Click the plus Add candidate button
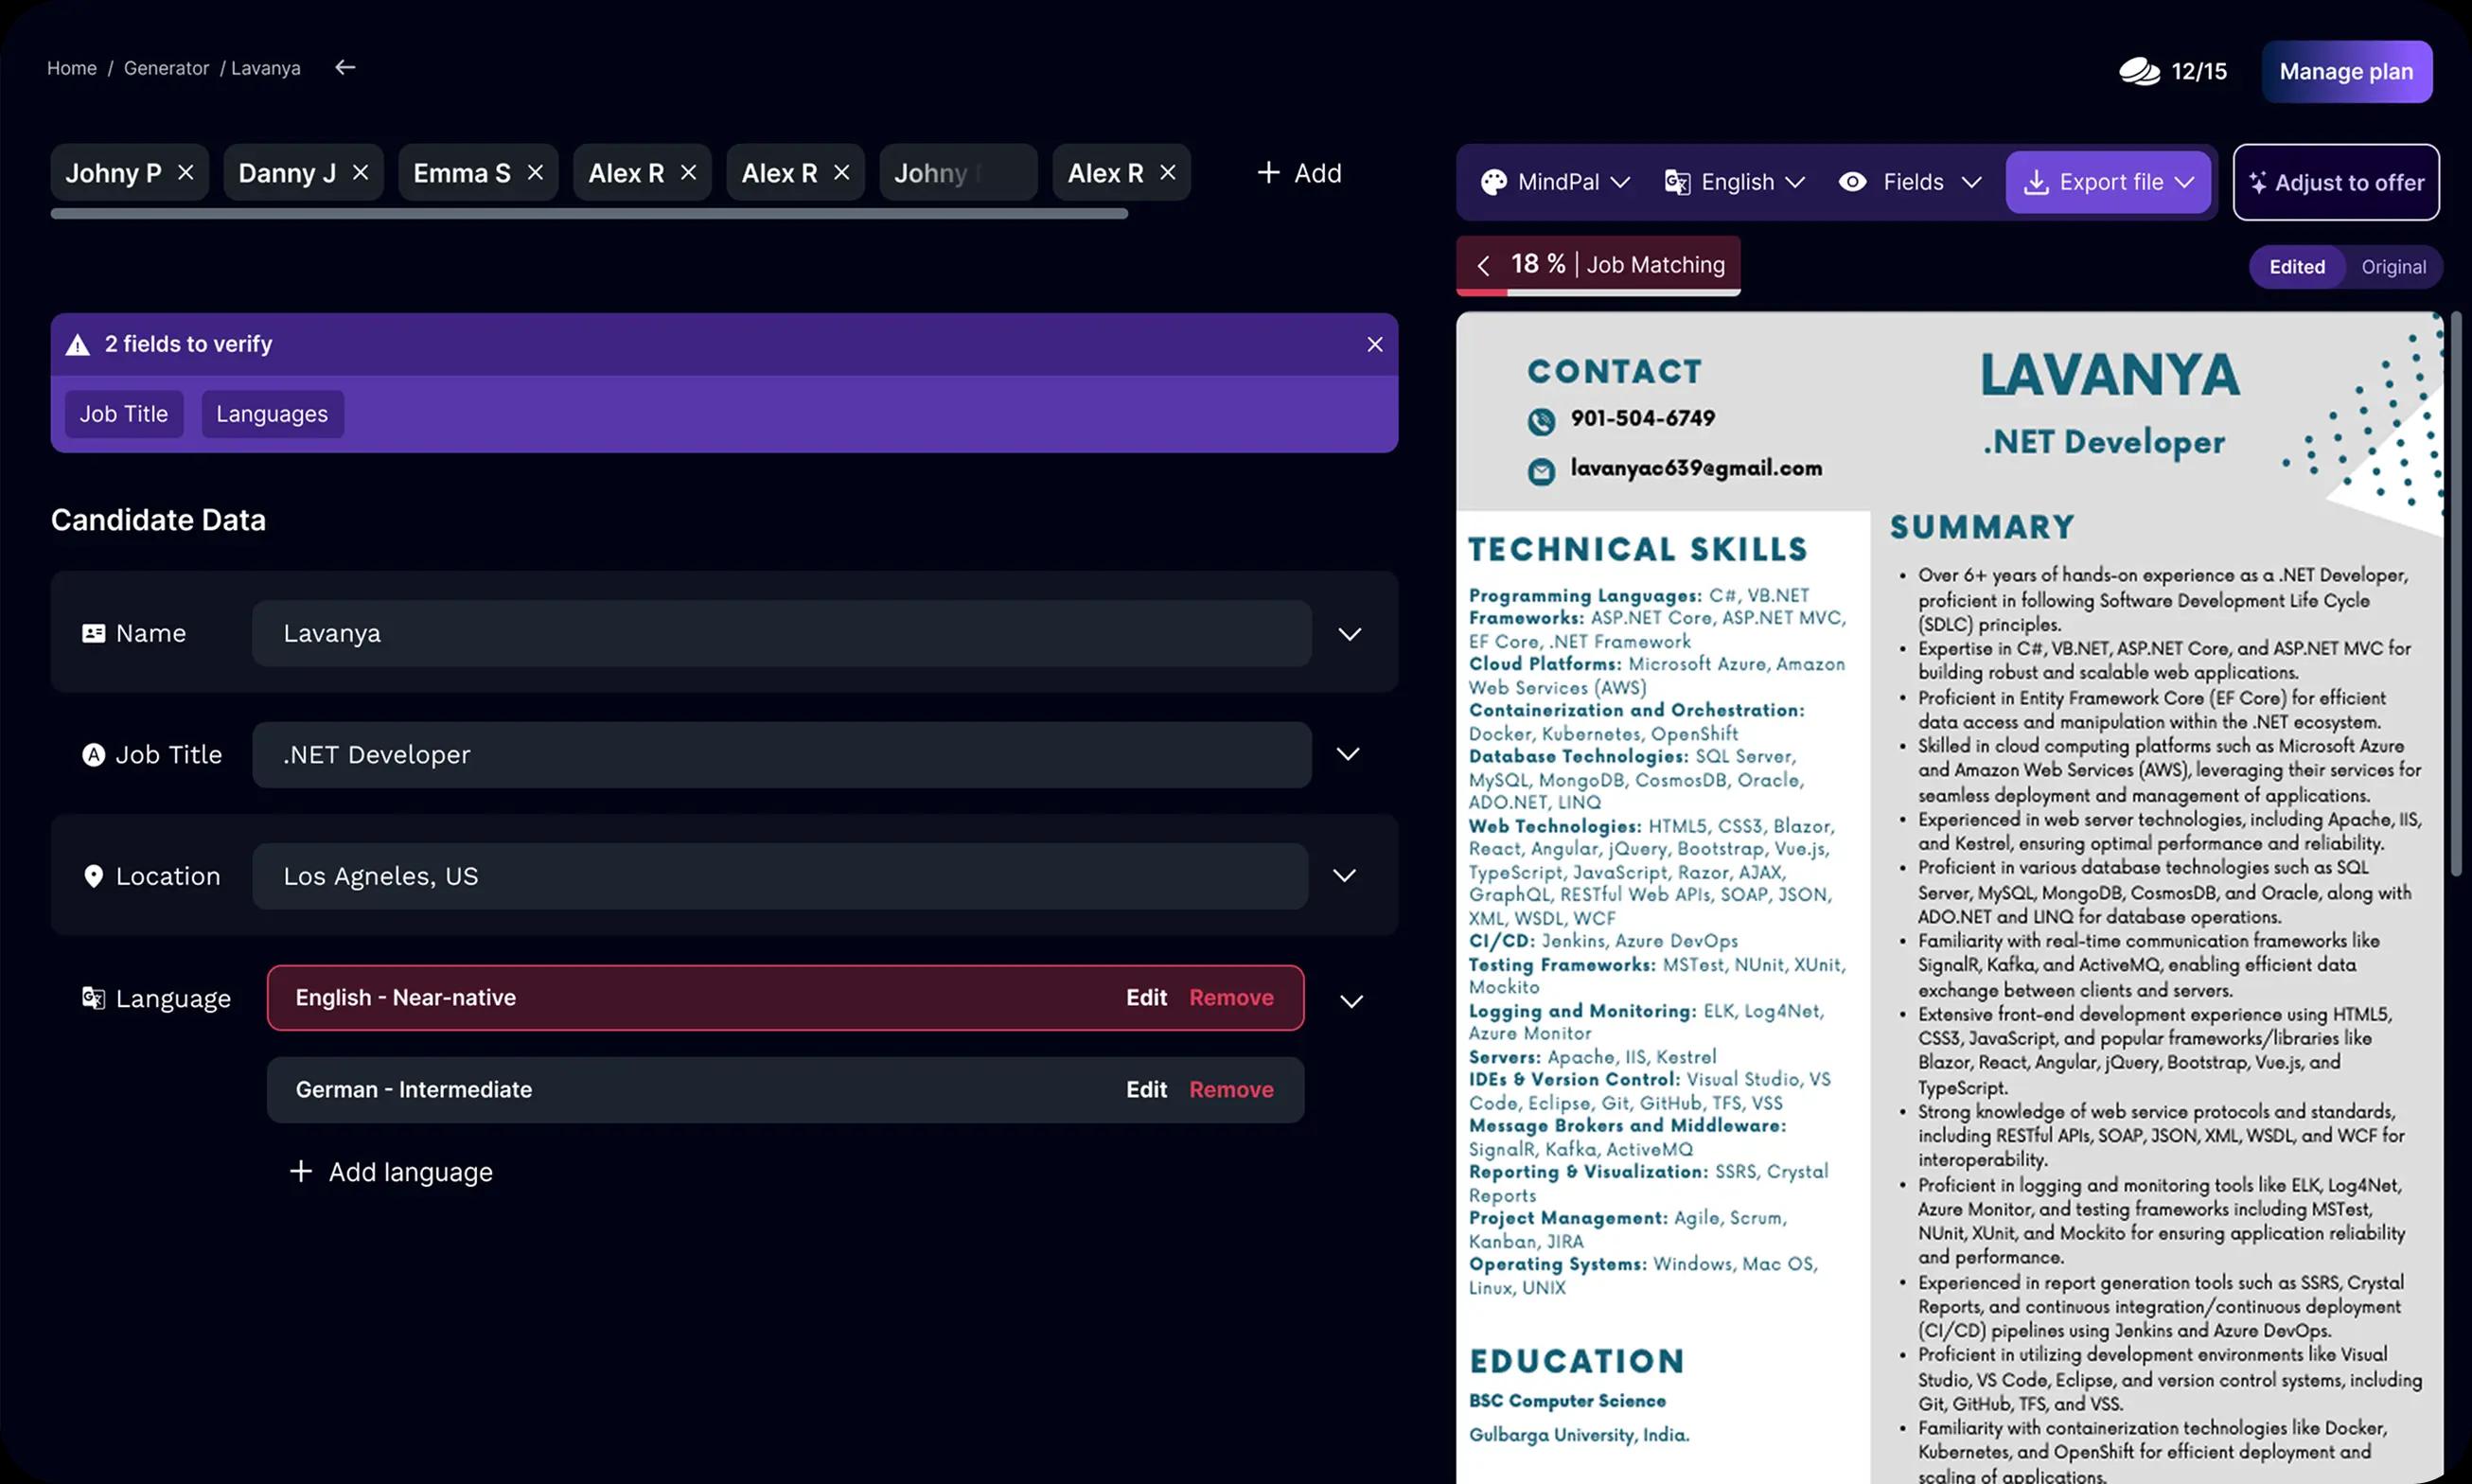 click(x=1299, y=173)
